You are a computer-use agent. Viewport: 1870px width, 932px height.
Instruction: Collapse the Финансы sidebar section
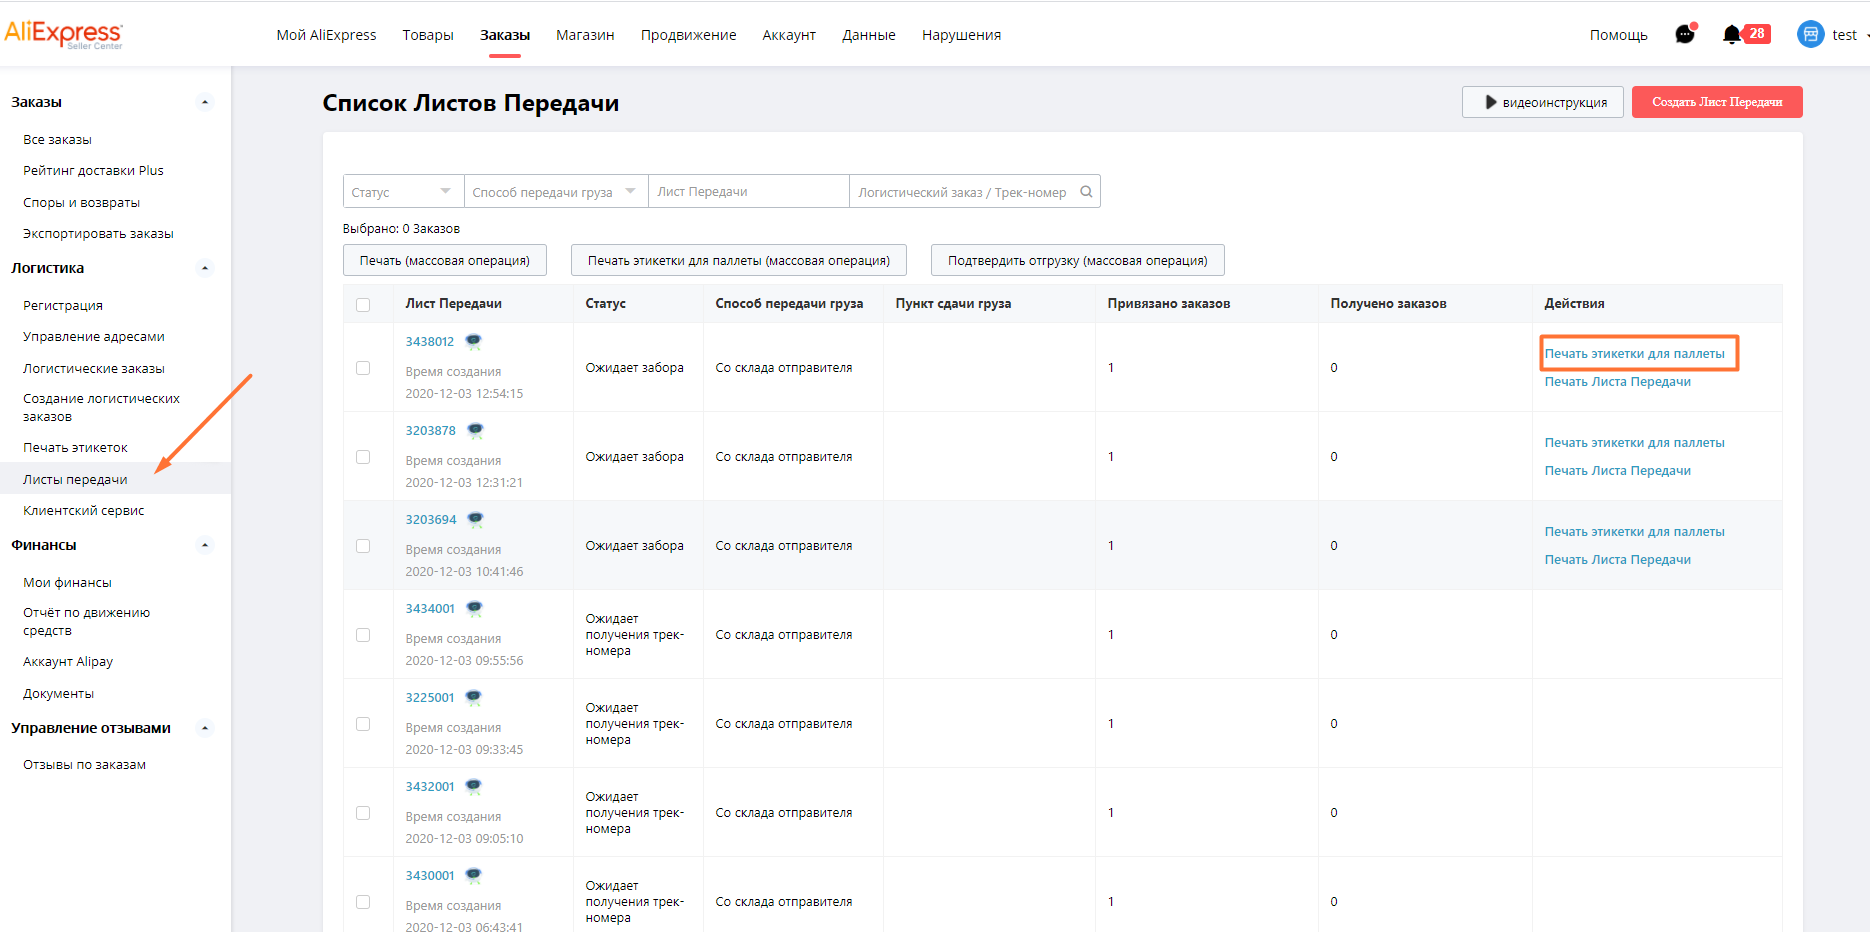tap(205, 545)
